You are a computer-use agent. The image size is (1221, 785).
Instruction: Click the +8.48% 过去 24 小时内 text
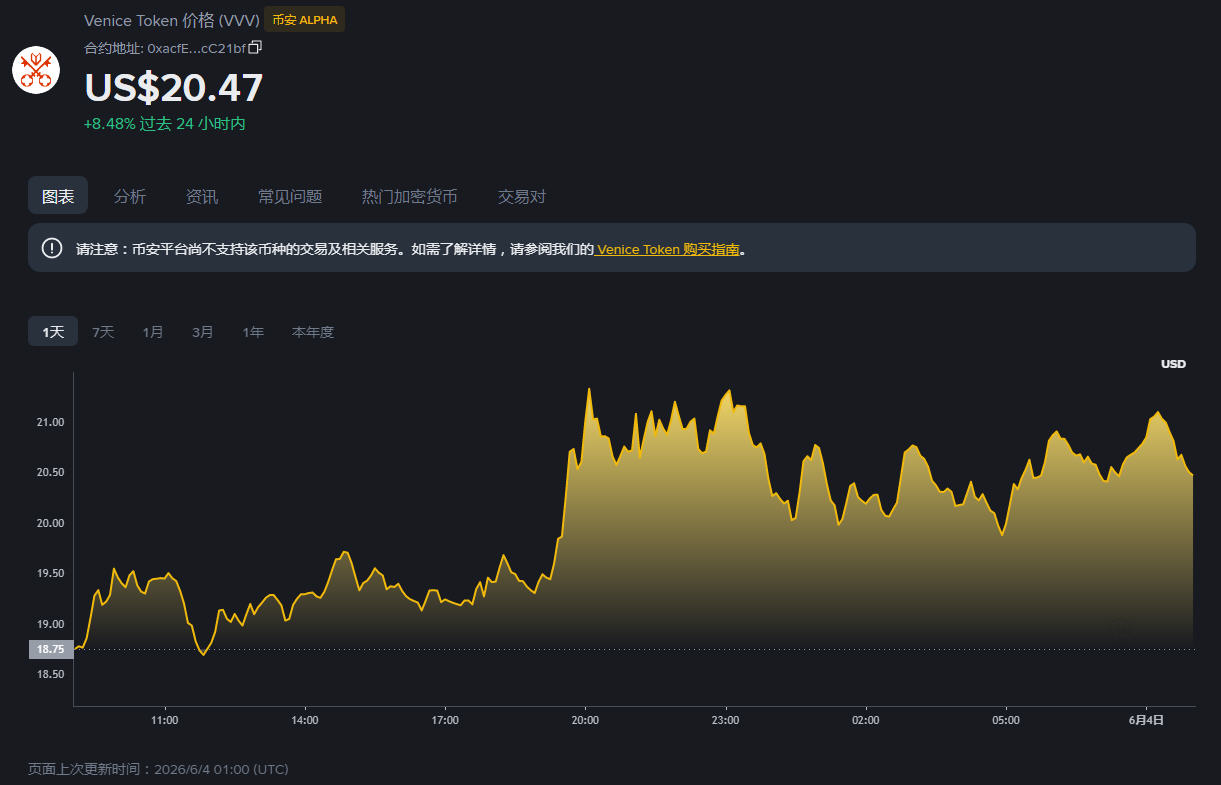click(165, 123)
